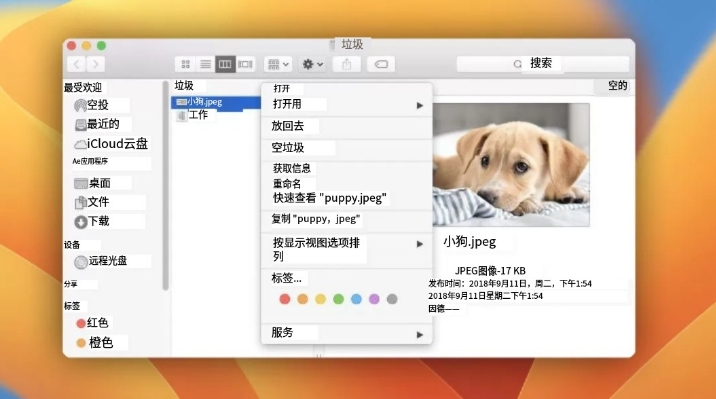Image resolution: width=716 pixels, height=399 pixels.
Task: Click the 搜索 search field
Action: 543,64
